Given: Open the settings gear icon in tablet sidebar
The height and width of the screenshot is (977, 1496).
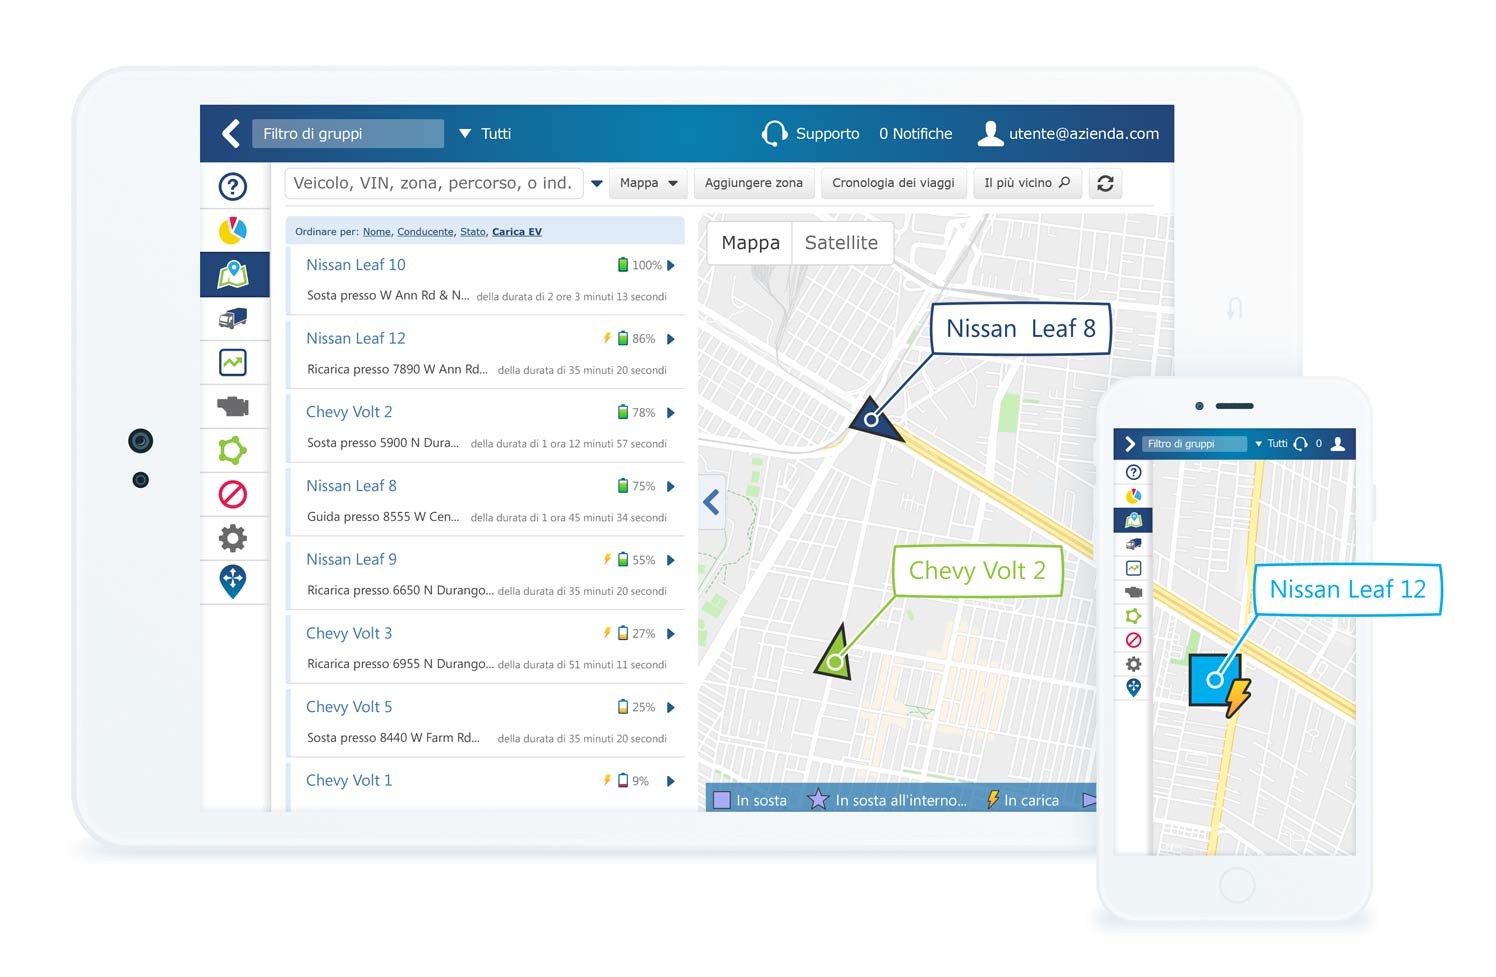Looking at the screenshot, I should pyautogui.click(x=233, y=538).
